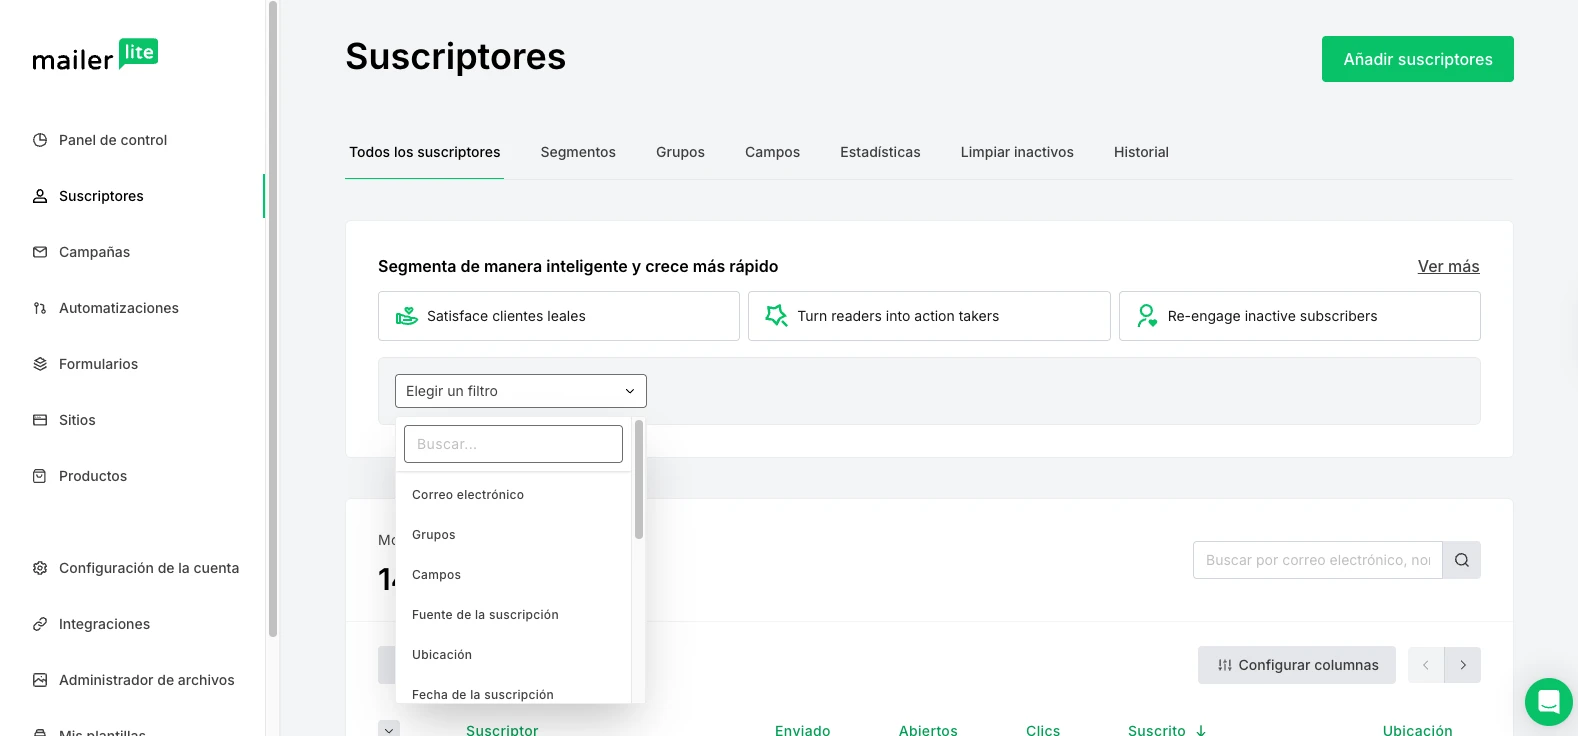Click the MailerLite logo
1578x736 pixels.
pos(95,56)
